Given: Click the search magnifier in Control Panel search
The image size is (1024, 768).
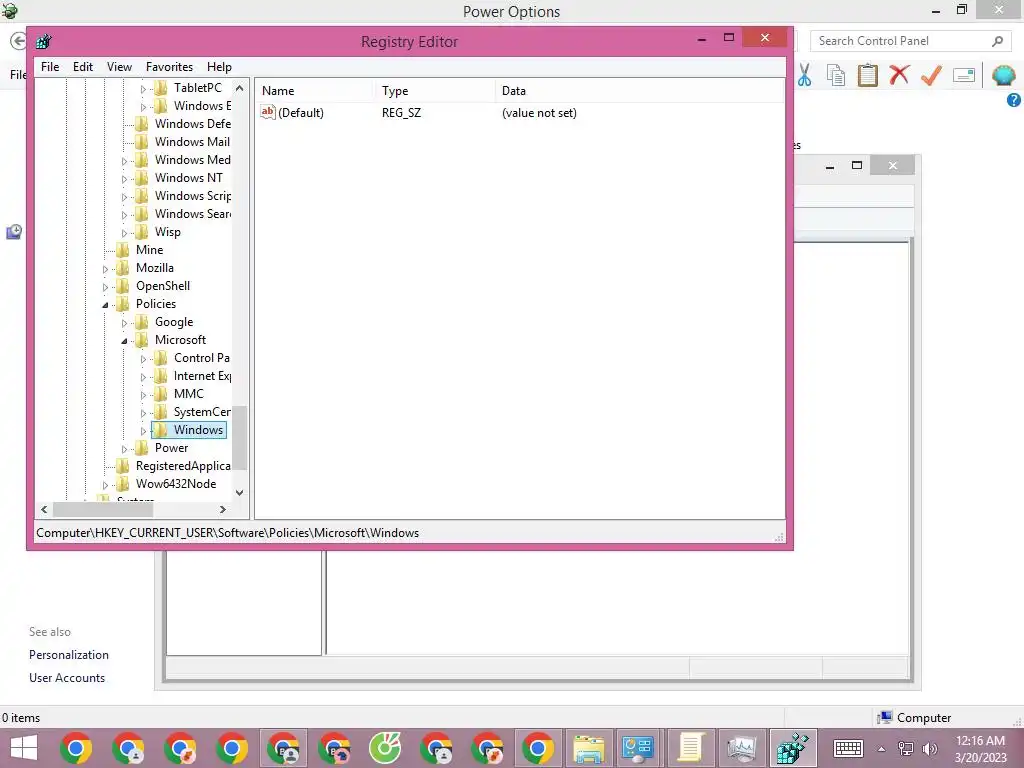Looking at the screenshot, I should point(997,41).
